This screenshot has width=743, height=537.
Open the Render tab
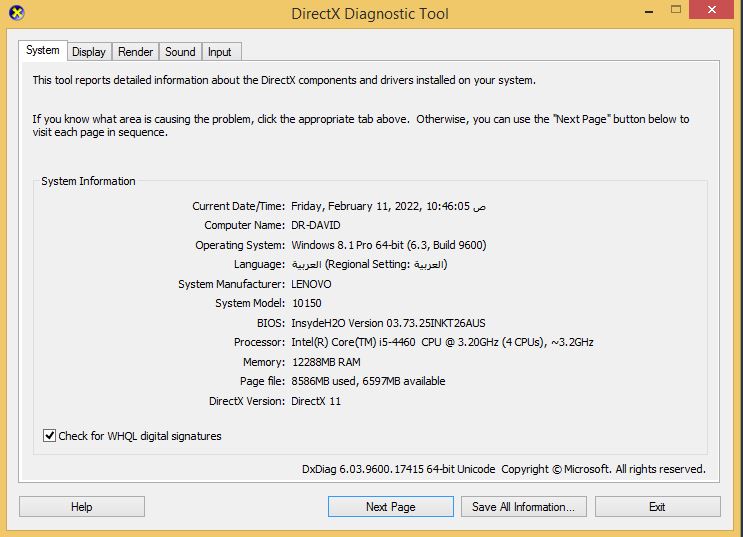(x=135, y=52)
